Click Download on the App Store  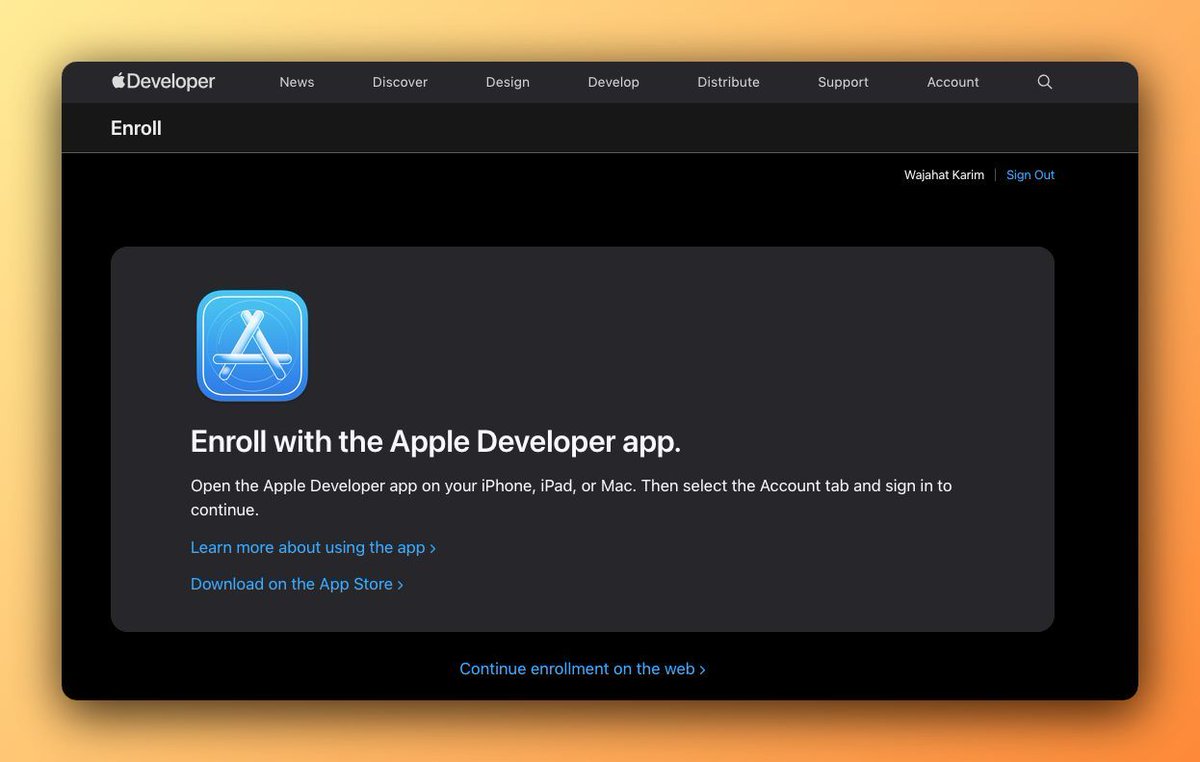coord(290,584)
